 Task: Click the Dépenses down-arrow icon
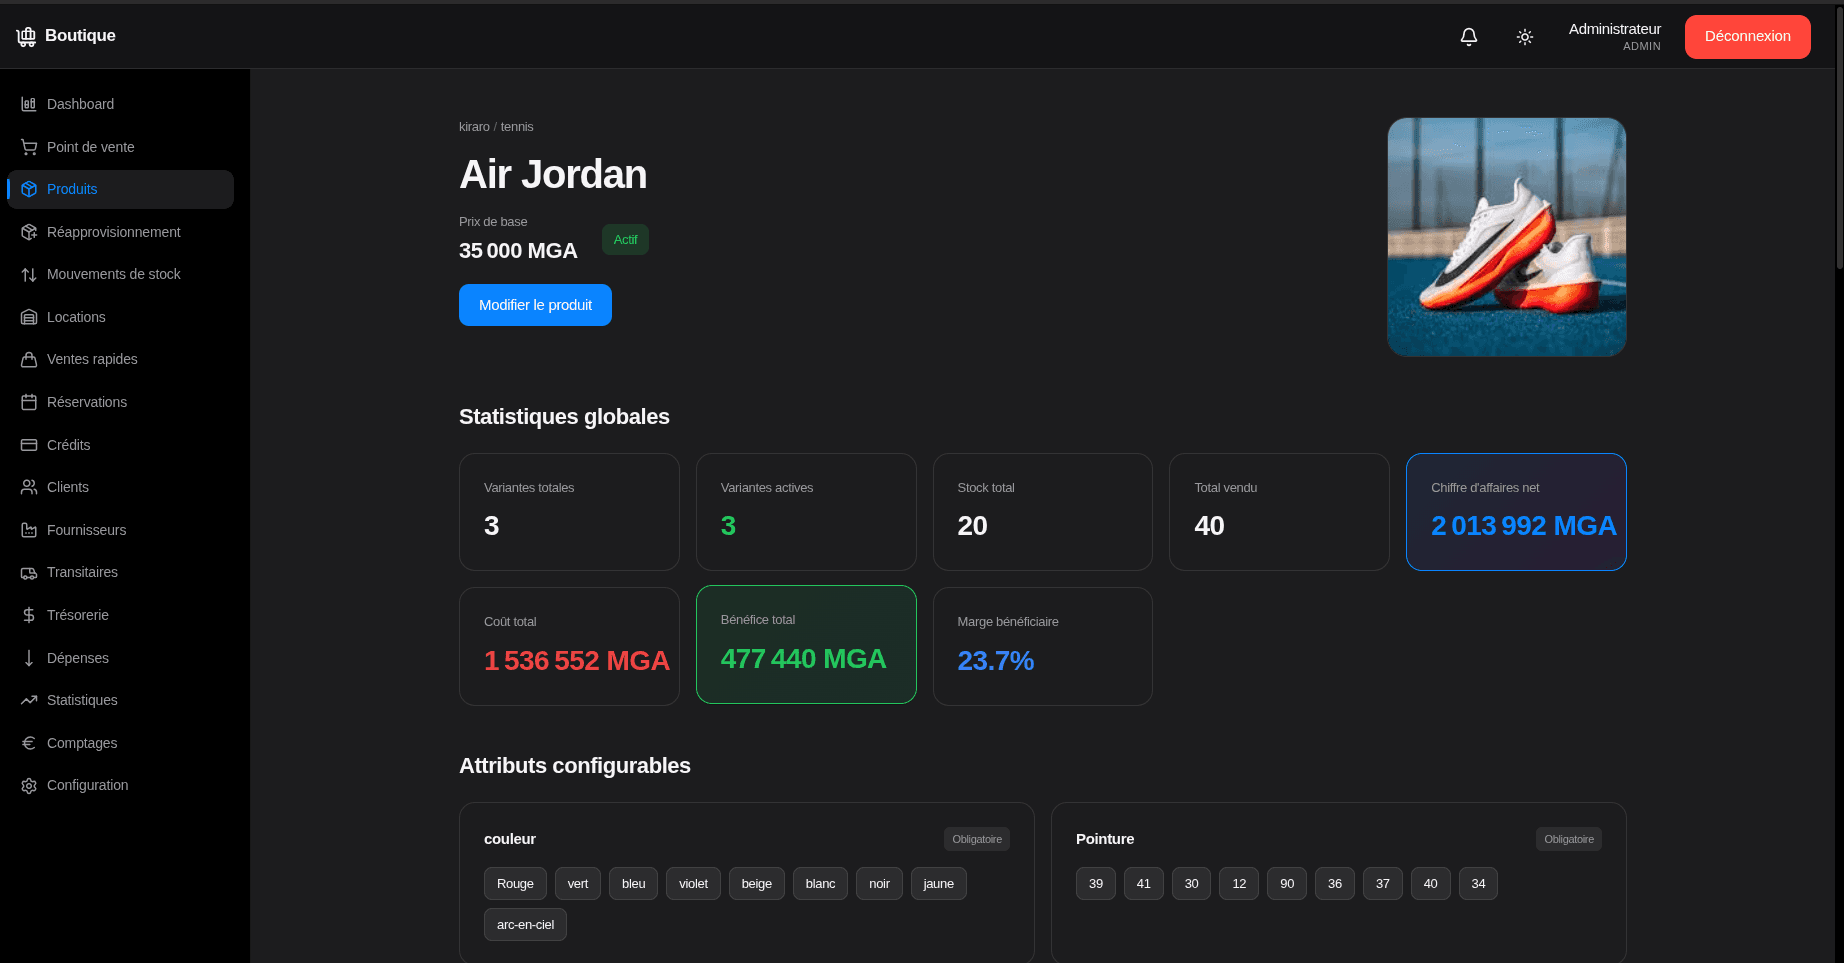pos(29,658)
